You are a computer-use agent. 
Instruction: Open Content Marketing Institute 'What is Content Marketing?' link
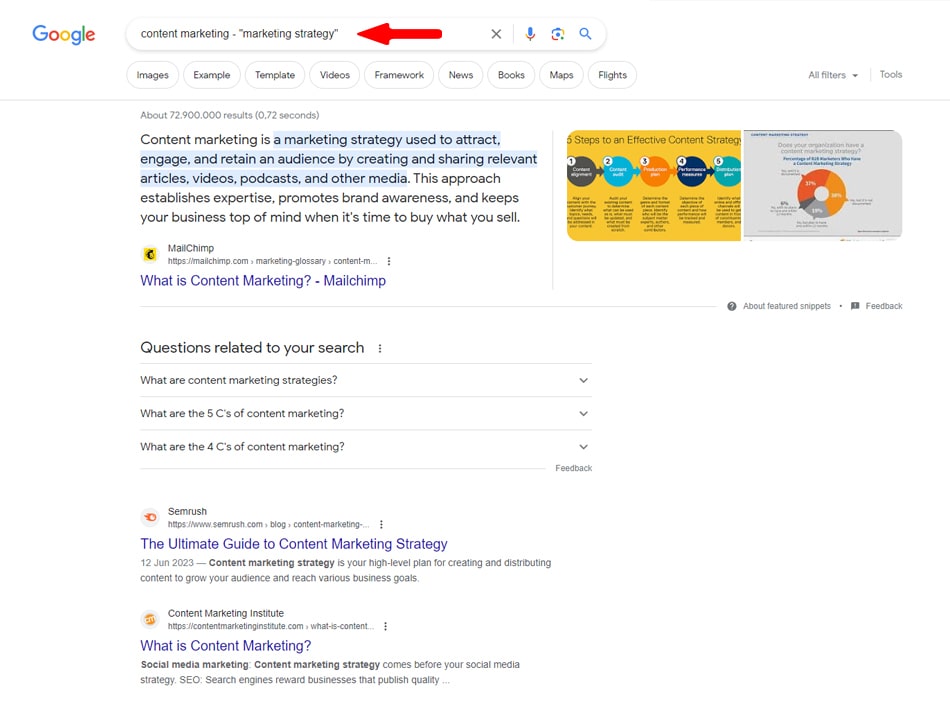click(x=226, y=646)
